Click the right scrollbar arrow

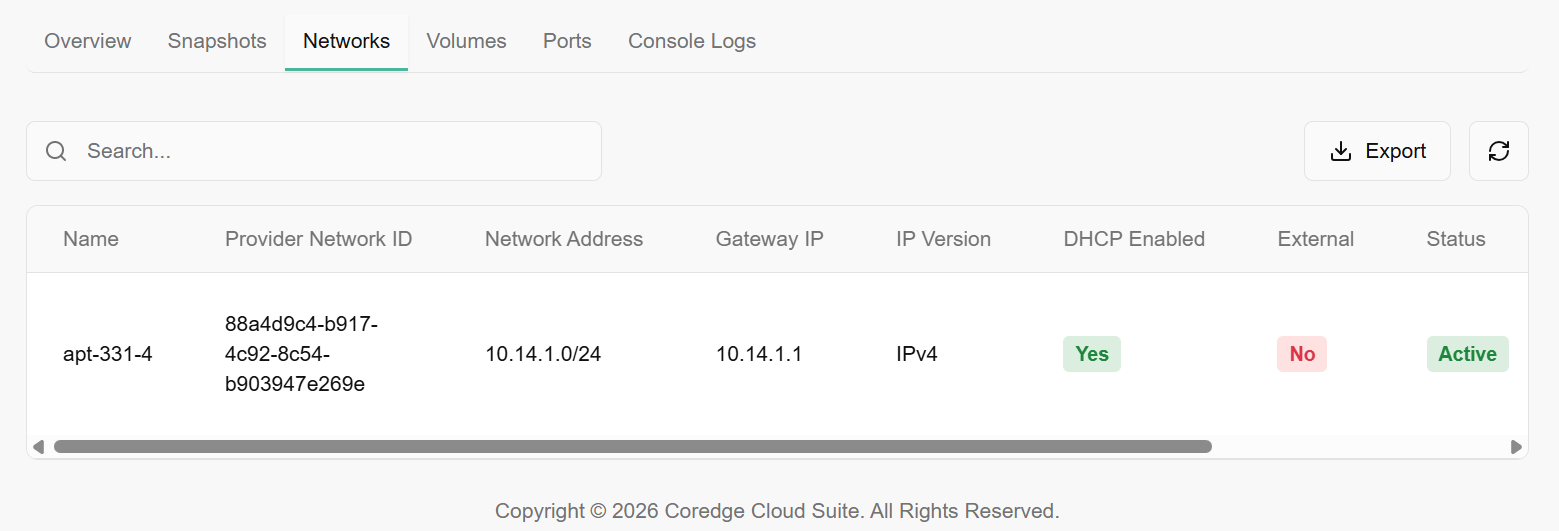1516,447
